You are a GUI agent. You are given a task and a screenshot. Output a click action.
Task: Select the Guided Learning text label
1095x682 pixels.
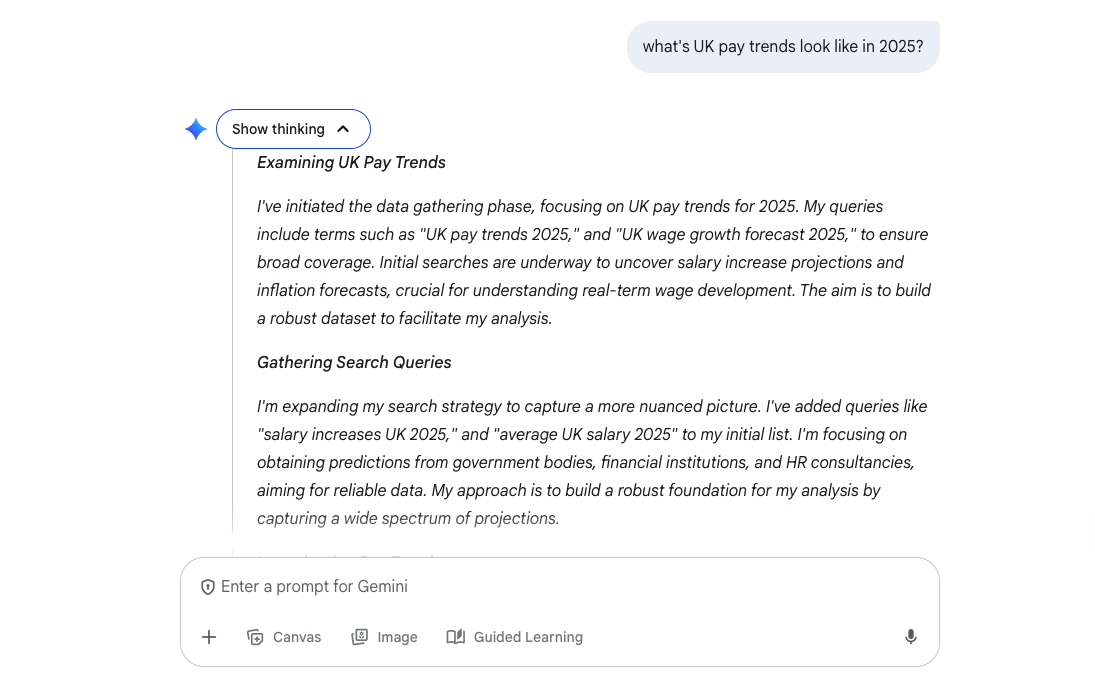(x=528, y=637)
